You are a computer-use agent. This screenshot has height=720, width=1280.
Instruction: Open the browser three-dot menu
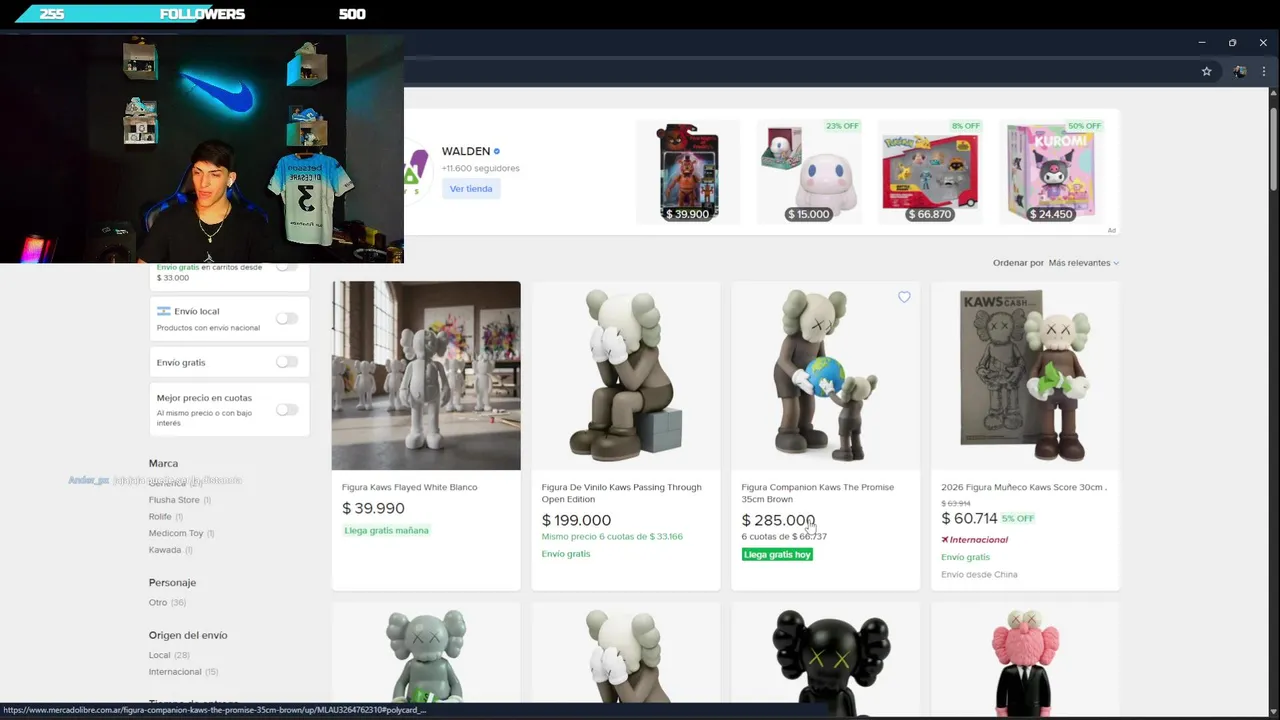pos(1264,72)
